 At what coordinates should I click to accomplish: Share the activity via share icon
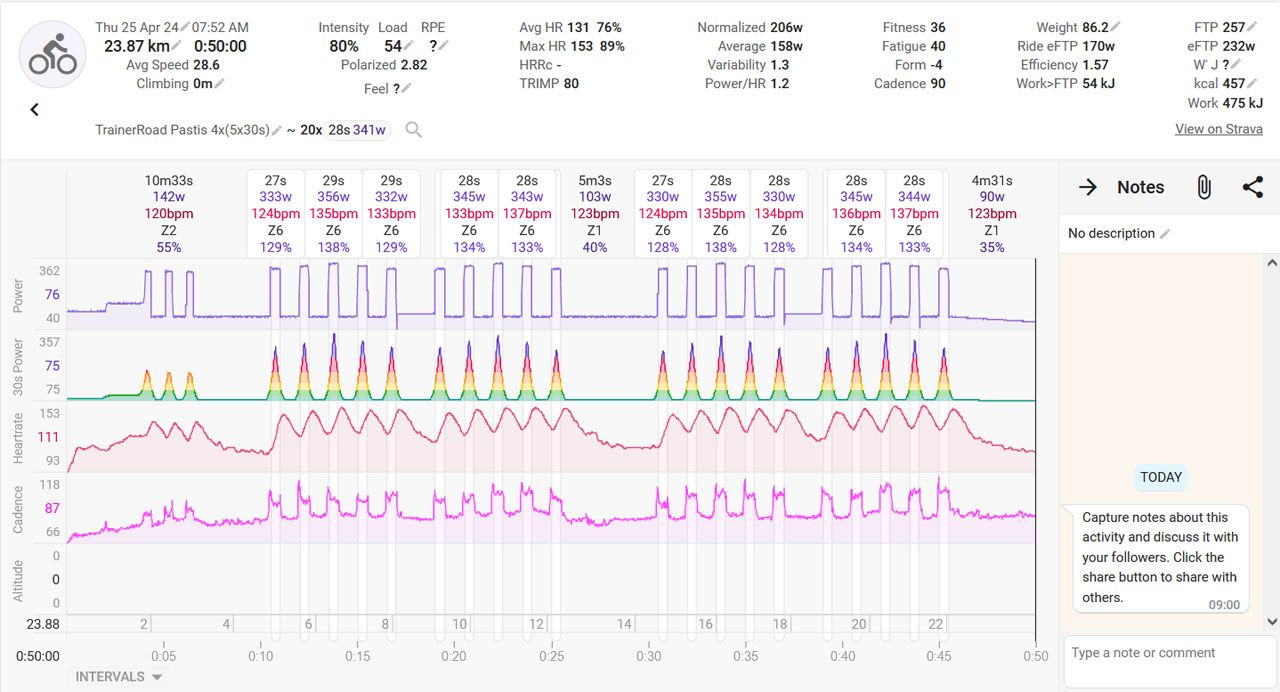click(x=1252, y=187)
